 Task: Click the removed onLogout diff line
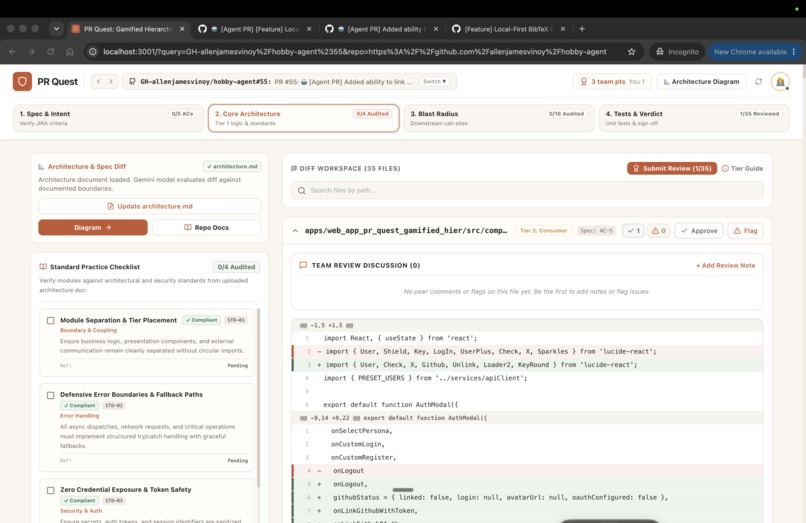pyautogui.click(x=527, y=471)
